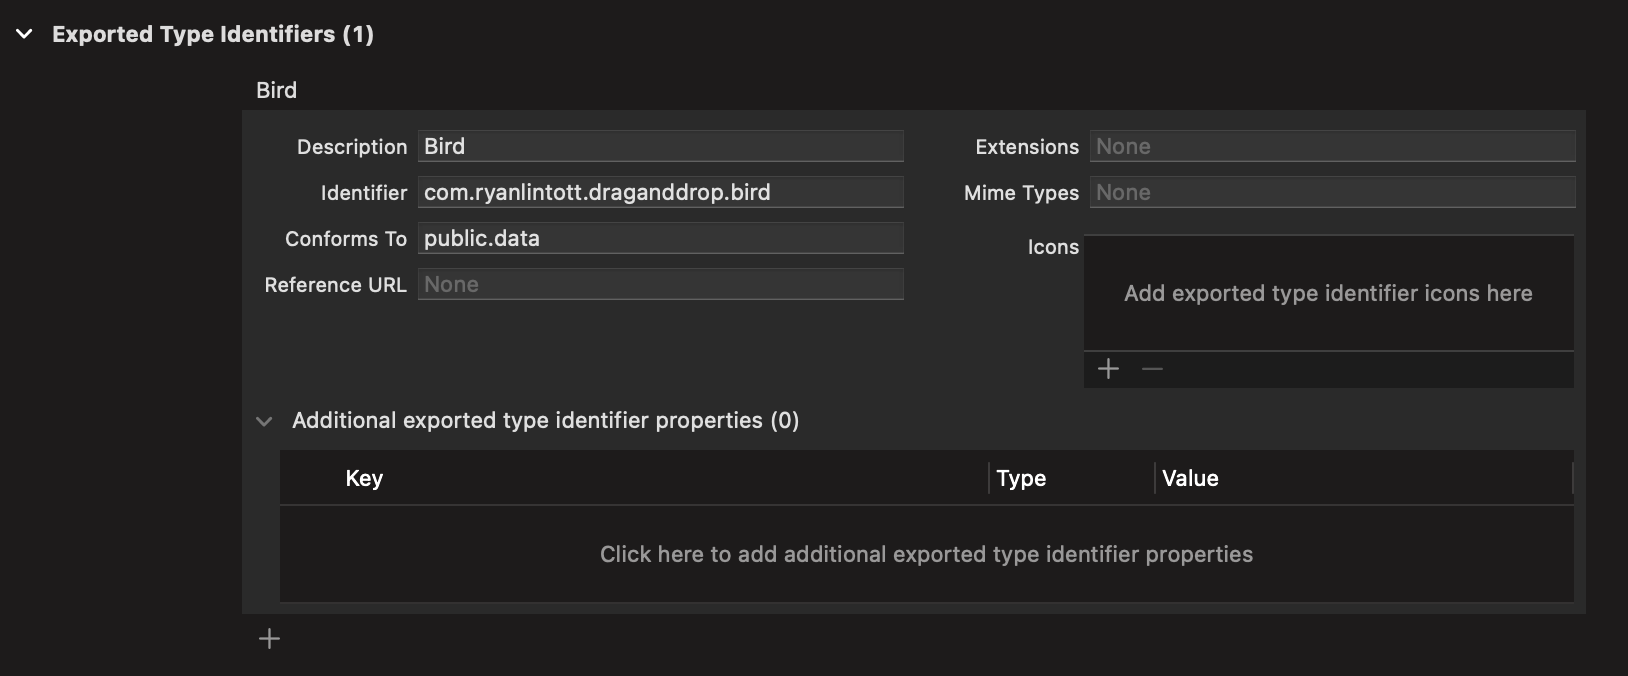Focus the Mime Types field
This screenshot has width=1628, height=676.
click(1332, 192)
